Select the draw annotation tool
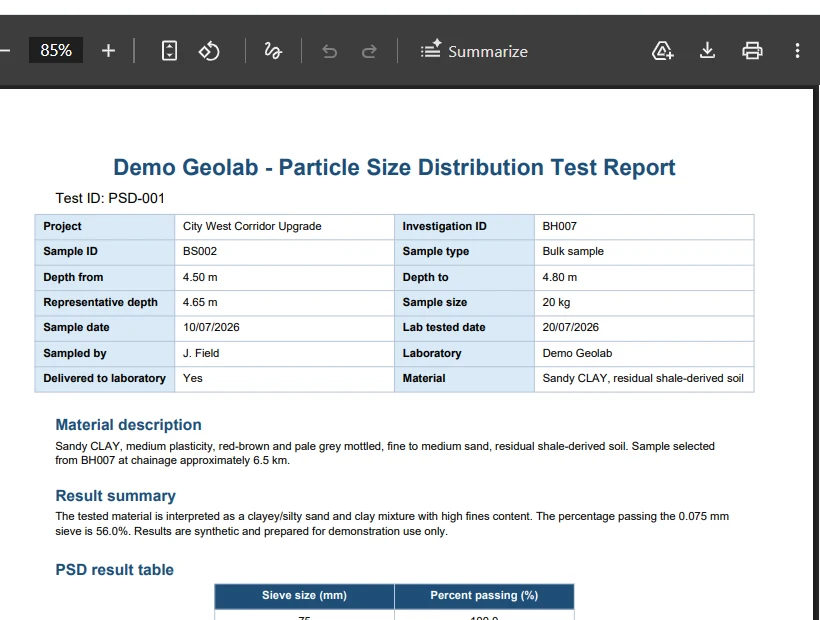 click(273, 51)
